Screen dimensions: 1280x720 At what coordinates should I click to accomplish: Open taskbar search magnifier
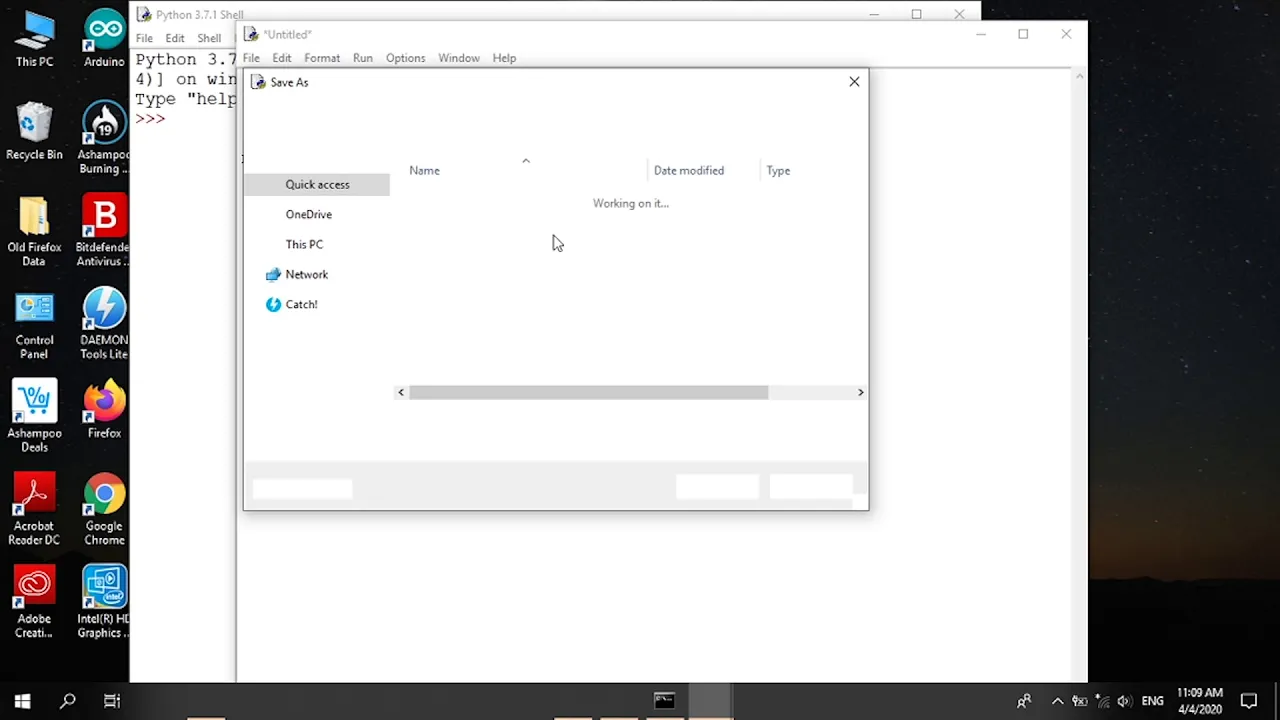tap(68, 701)
